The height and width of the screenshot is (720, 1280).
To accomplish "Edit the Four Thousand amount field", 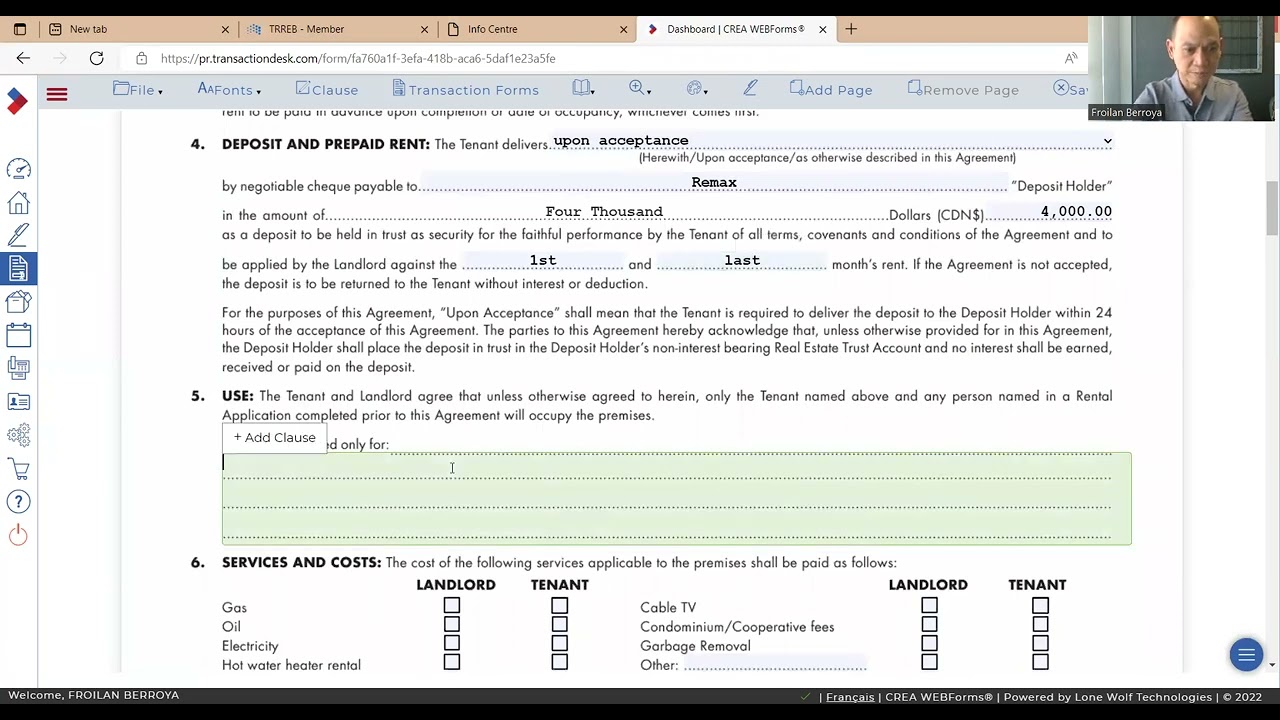I will point(607,212).
